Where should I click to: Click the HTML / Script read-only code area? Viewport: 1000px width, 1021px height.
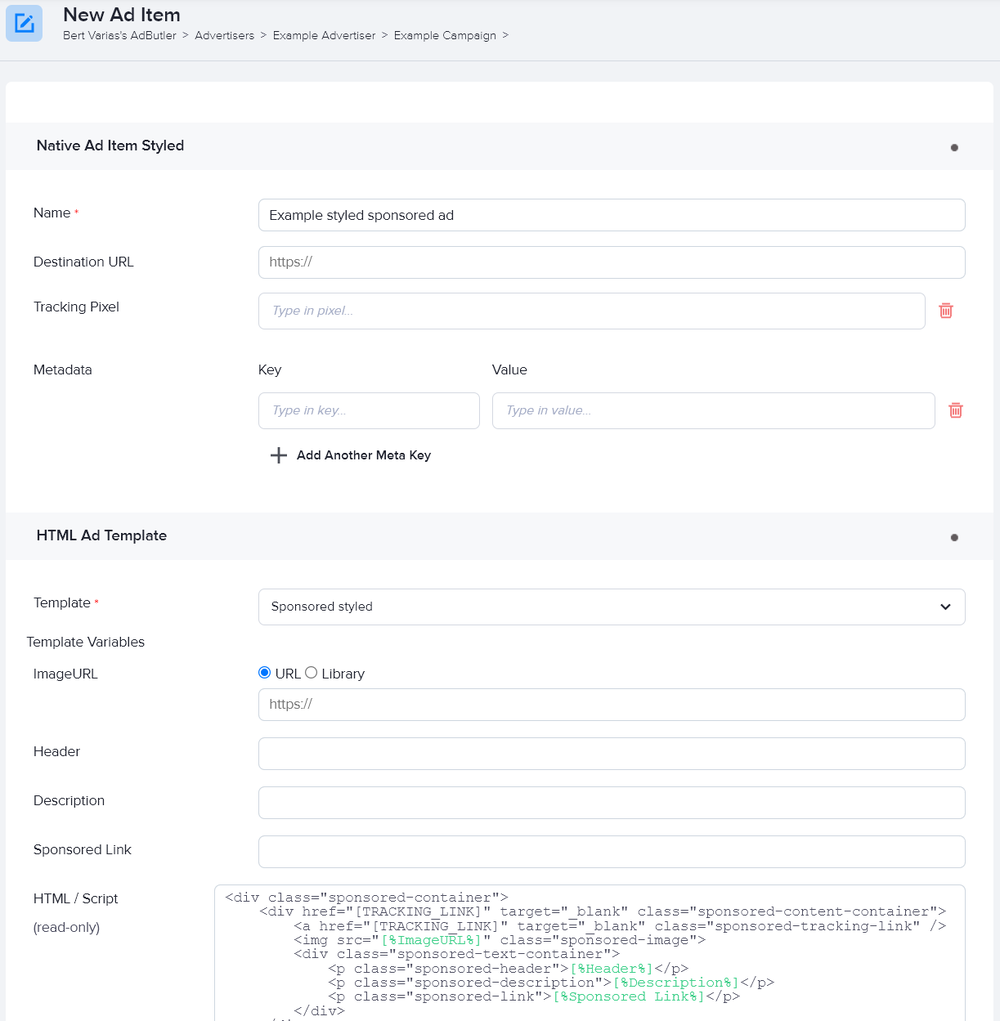point(590,953)
